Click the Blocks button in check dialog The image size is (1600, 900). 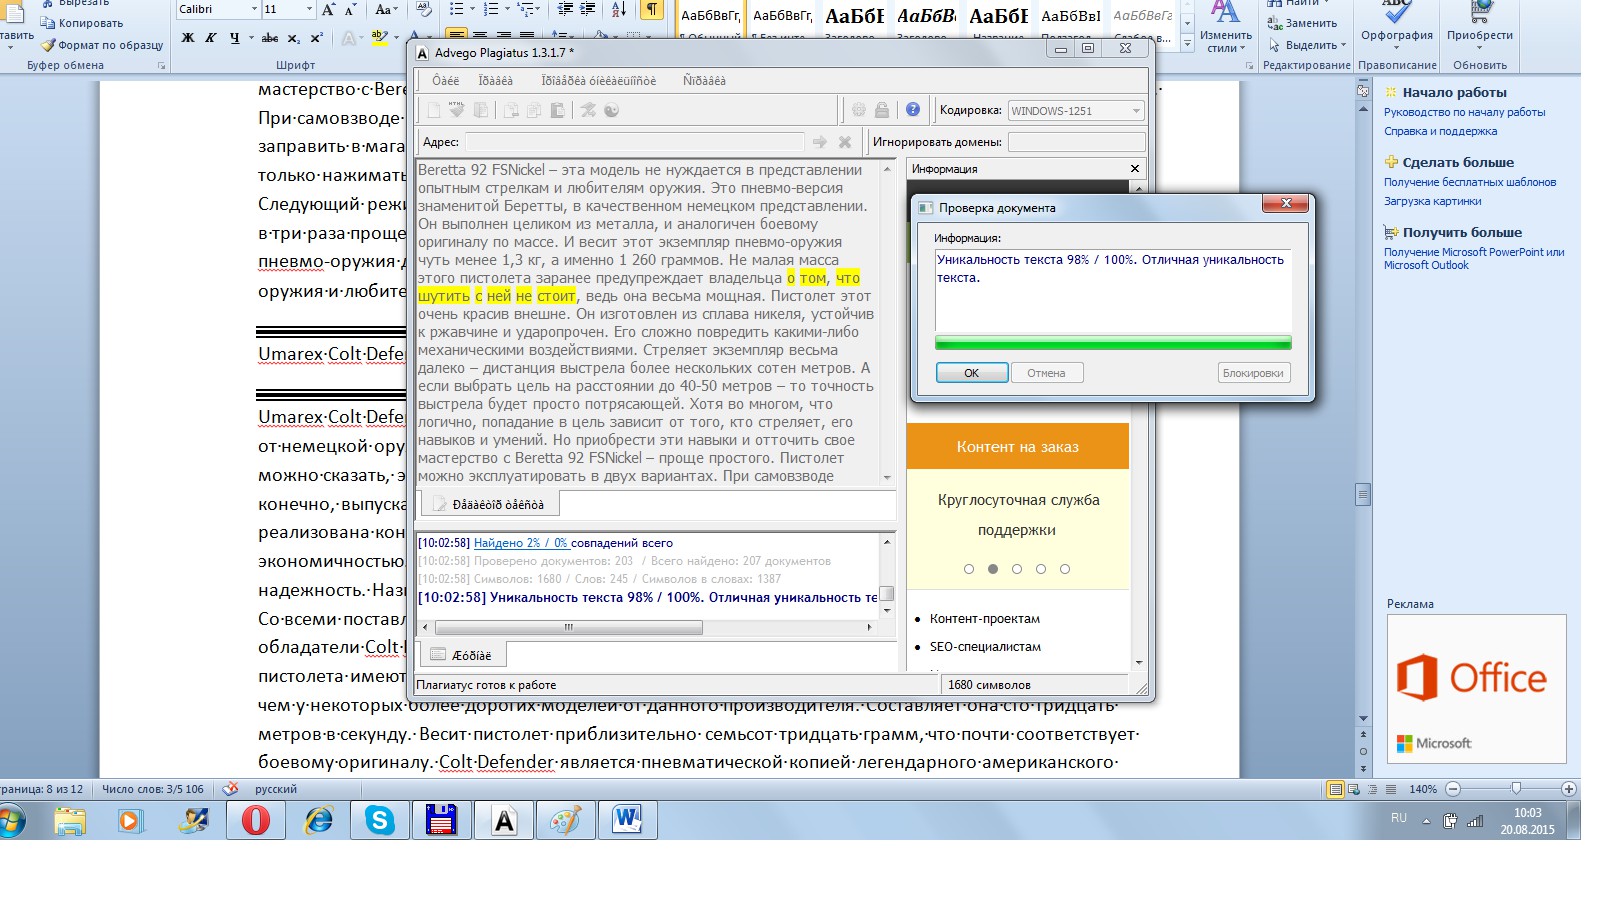[1253, 373]
